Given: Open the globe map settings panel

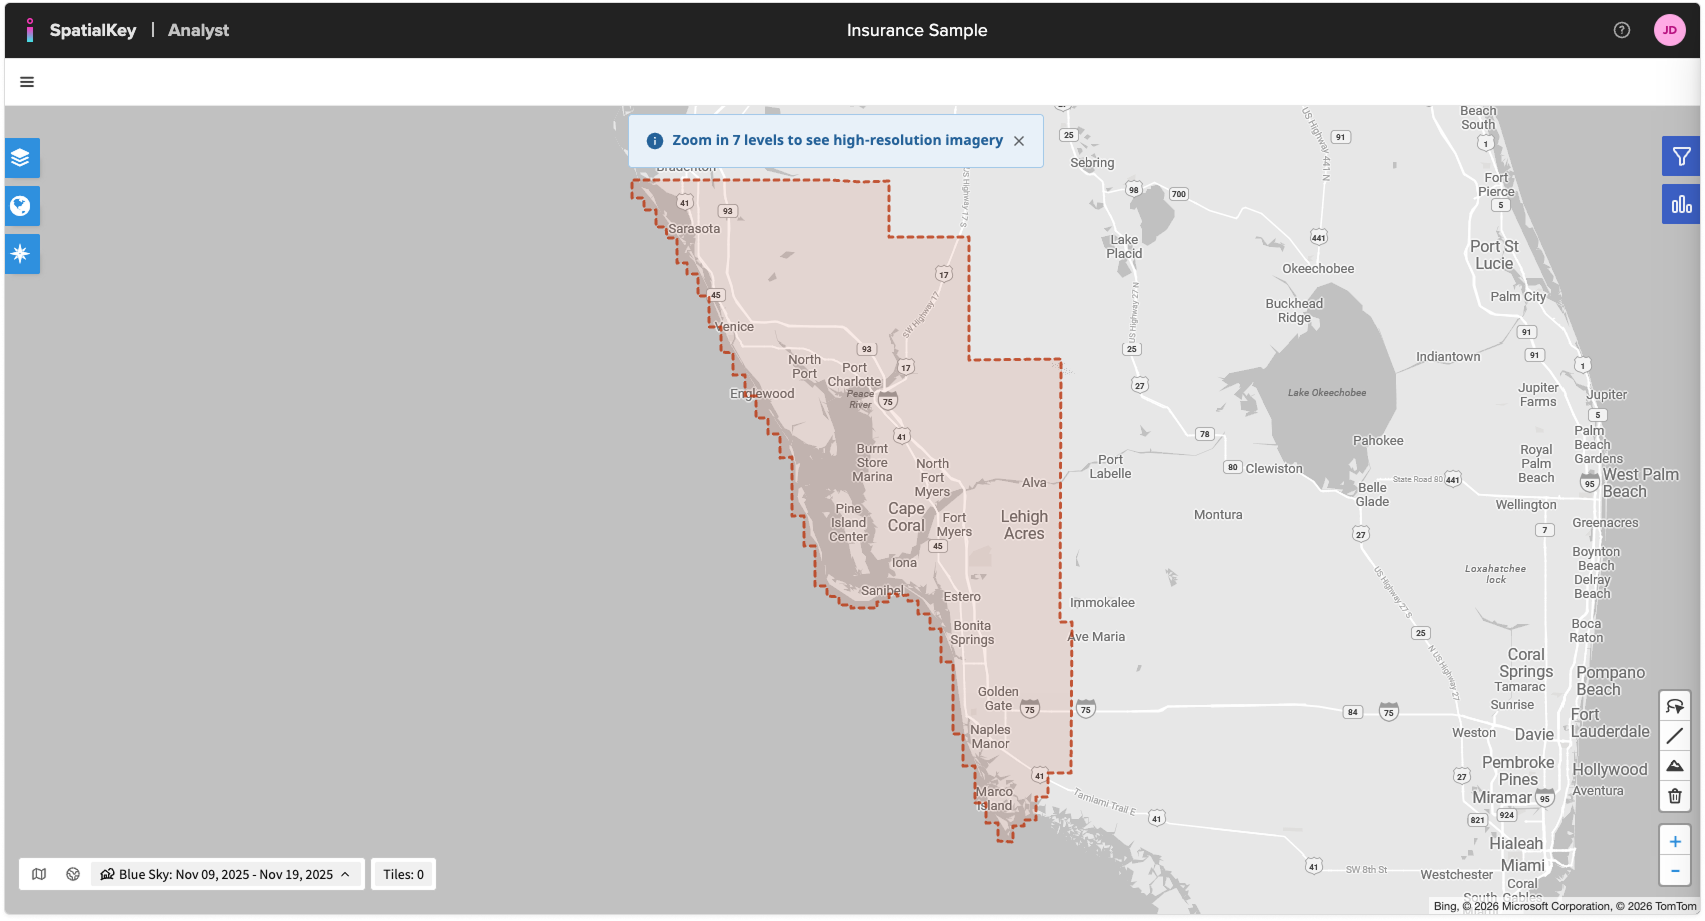Looking at the screenshot, I should 21,206.
